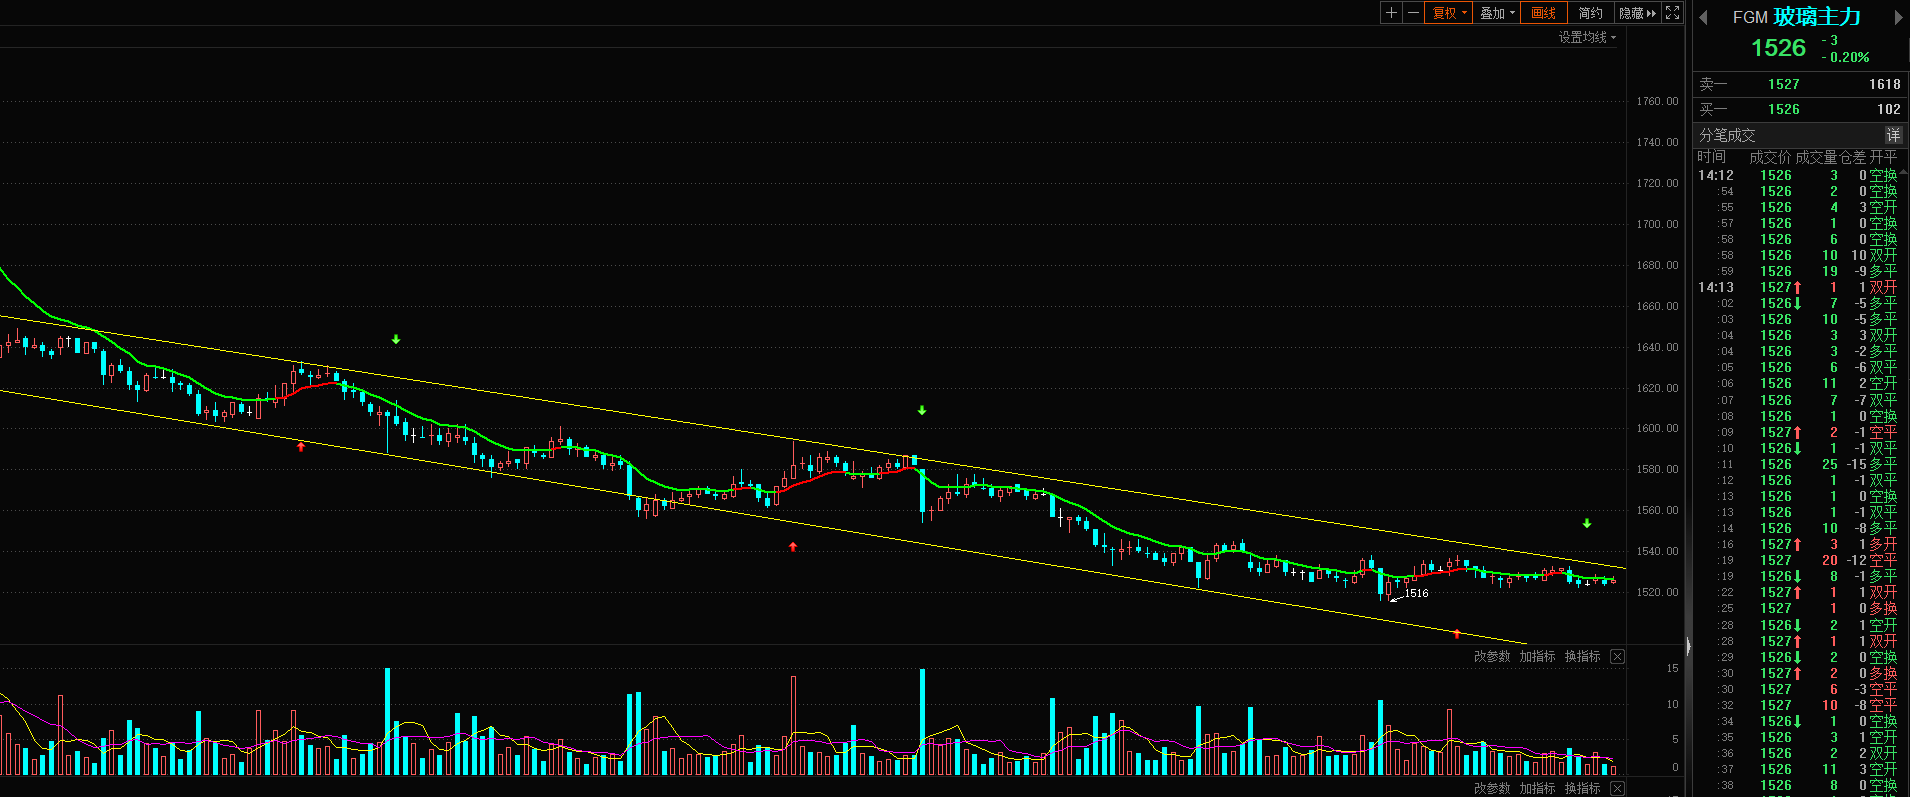Select 加指标 in volume panel
Screen dimensions: 1910x797
(x=1537, y=656)
